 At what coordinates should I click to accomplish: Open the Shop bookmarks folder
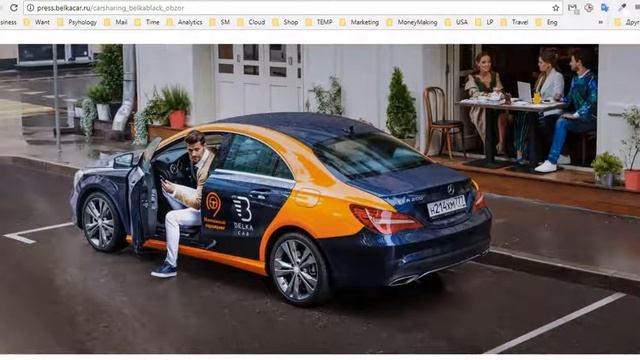tap(285, 22)
